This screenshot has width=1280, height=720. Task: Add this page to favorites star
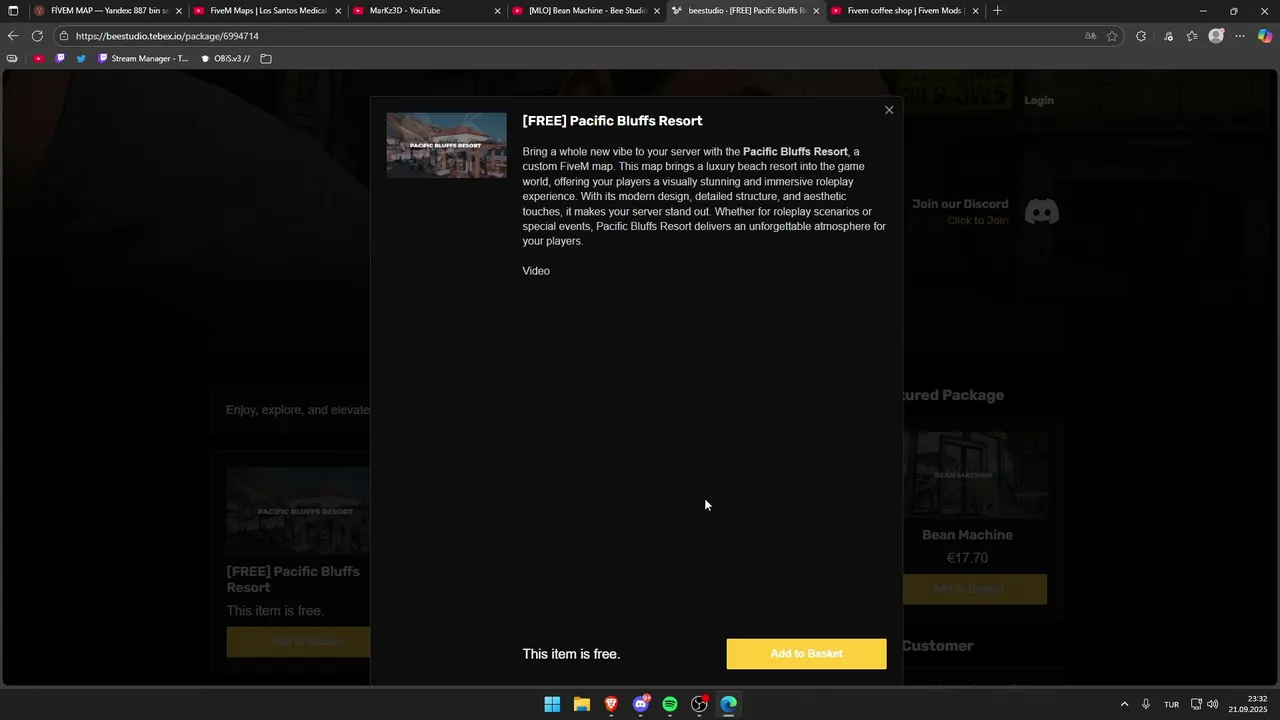[1112, 36]
